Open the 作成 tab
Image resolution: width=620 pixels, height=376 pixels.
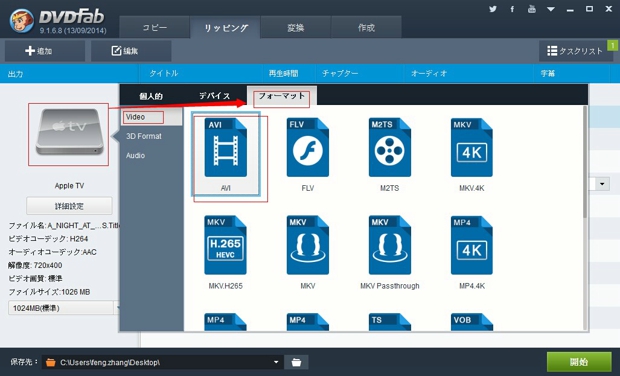click(366, 28)
